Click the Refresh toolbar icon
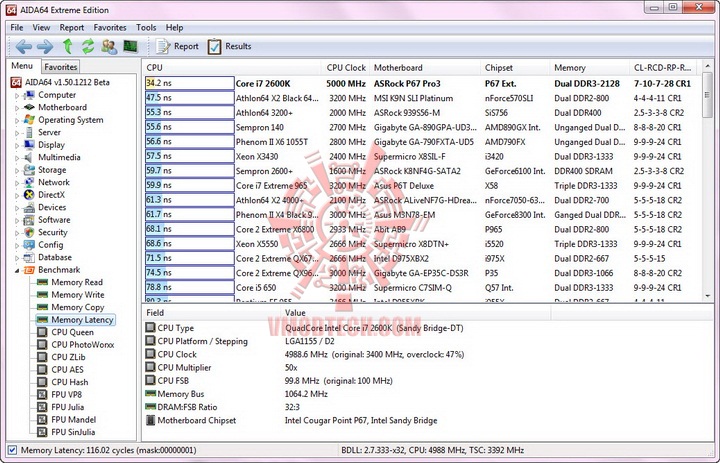This screenshot has height=463, width=720. (88, 46)
